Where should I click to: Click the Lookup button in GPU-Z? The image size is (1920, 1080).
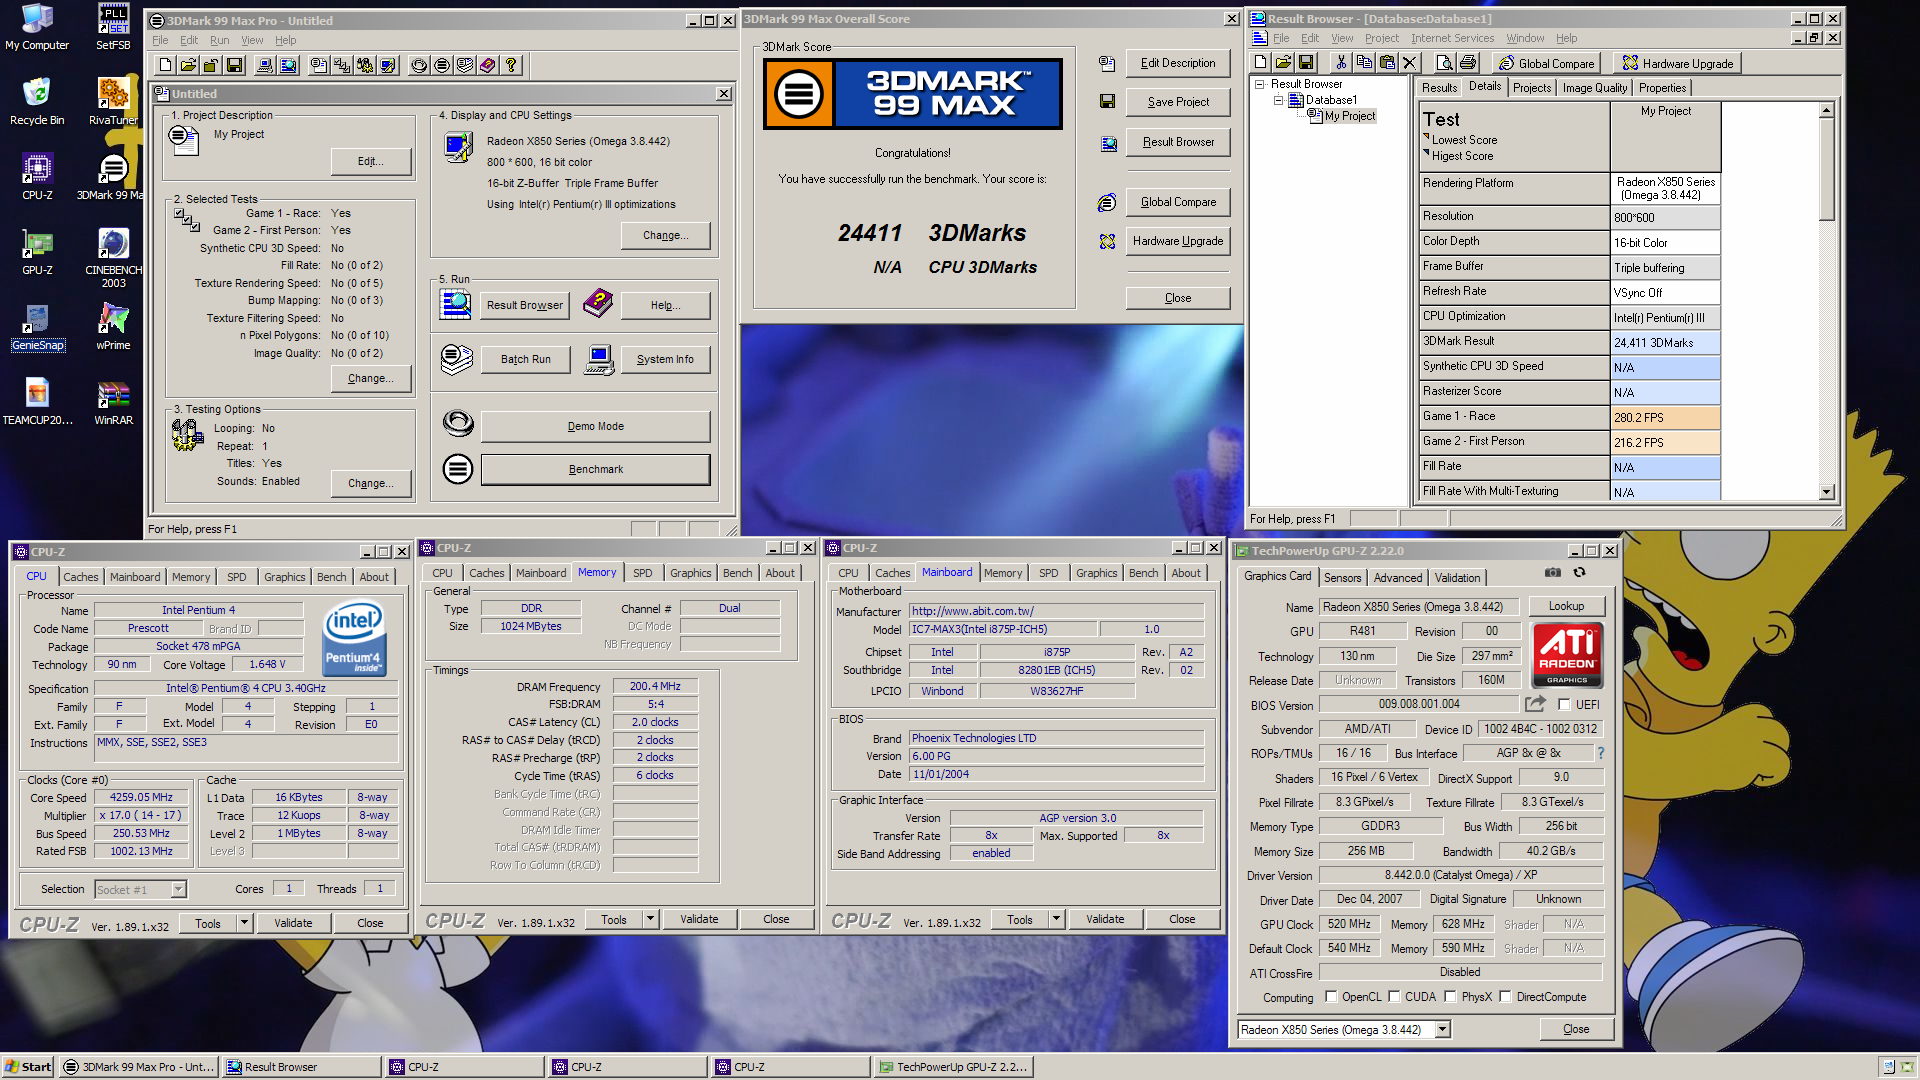pyautogui.click(x=1566, y=606)
